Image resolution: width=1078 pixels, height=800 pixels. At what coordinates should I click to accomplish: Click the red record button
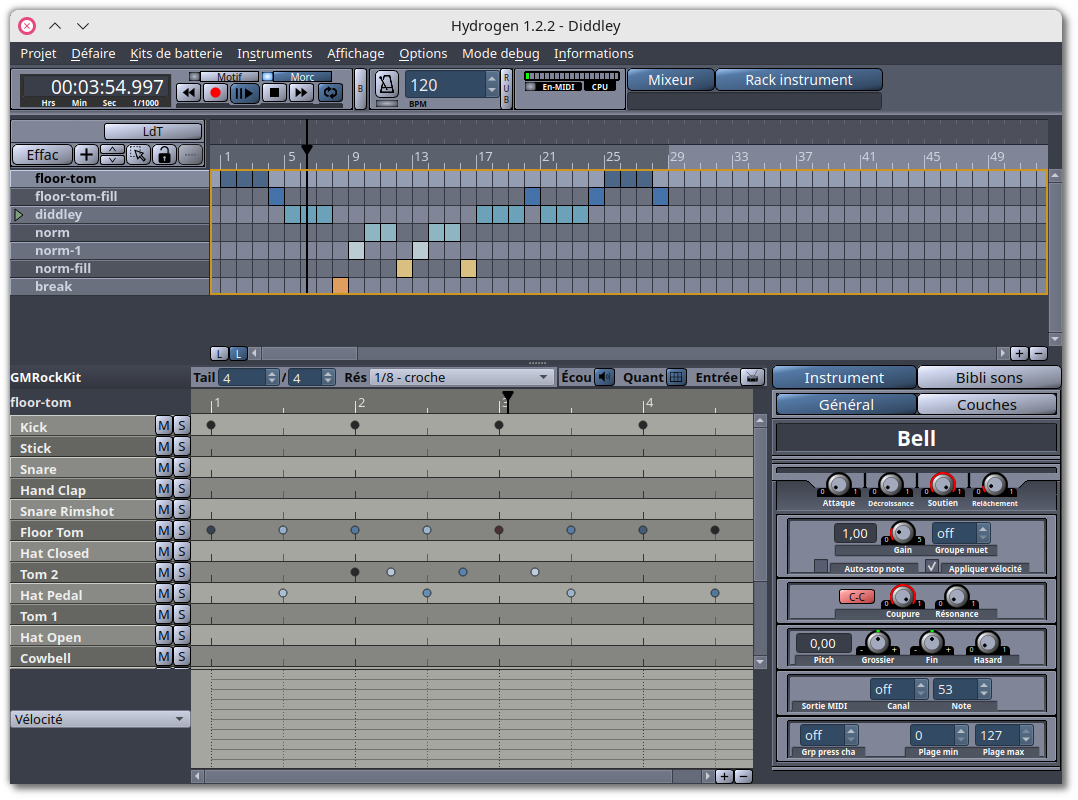(215, 93)
